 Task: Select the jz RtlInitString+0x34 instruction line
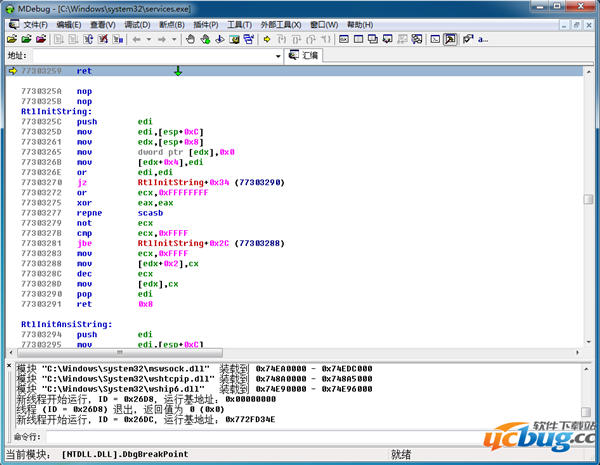point(150,182)
